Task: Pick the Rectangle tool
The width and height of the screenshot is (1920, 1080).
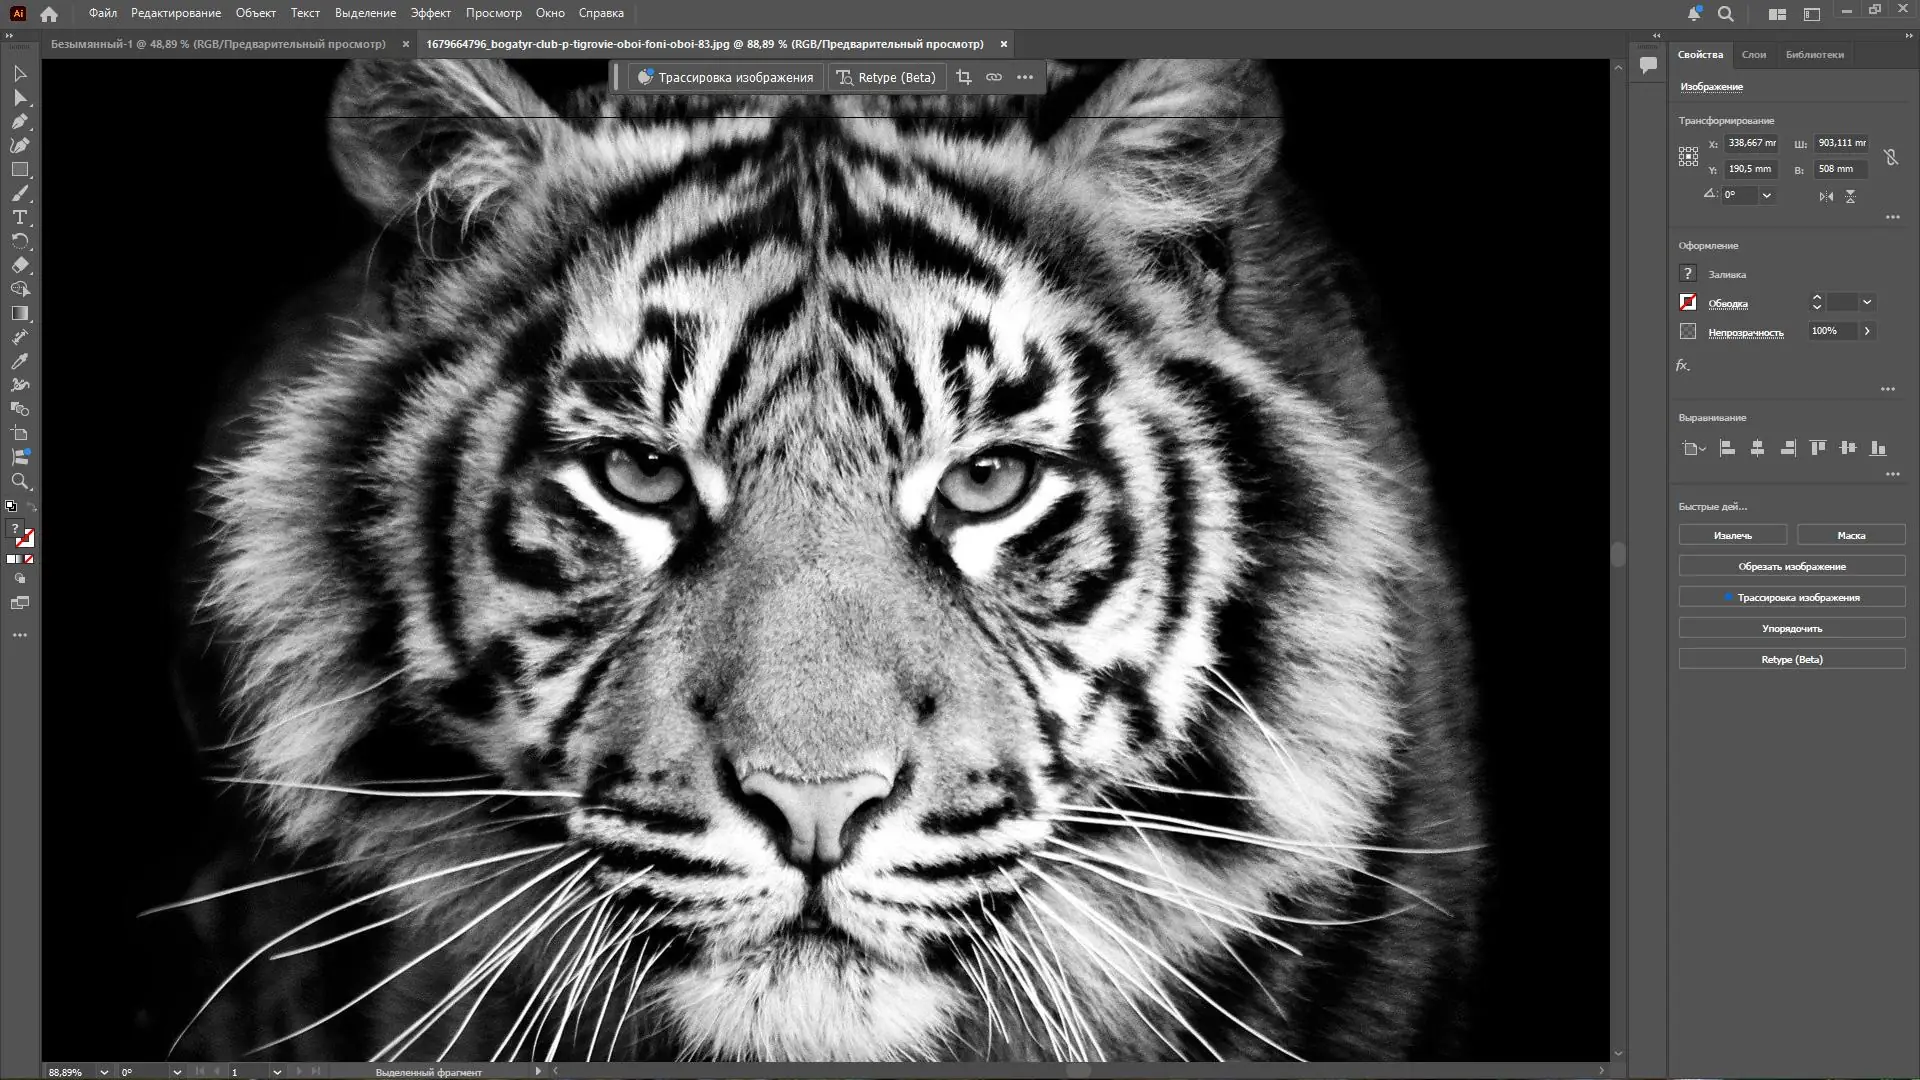Action: pyautogui.click(x=19, y=170)
